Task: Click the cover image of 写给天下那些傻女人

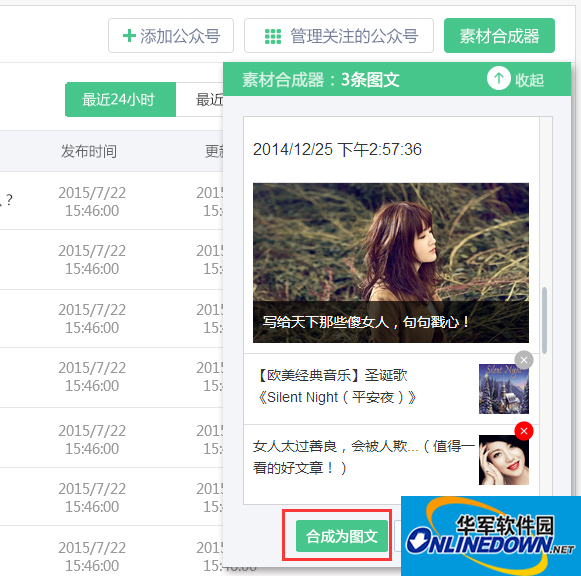Action: tap(391, 263)
